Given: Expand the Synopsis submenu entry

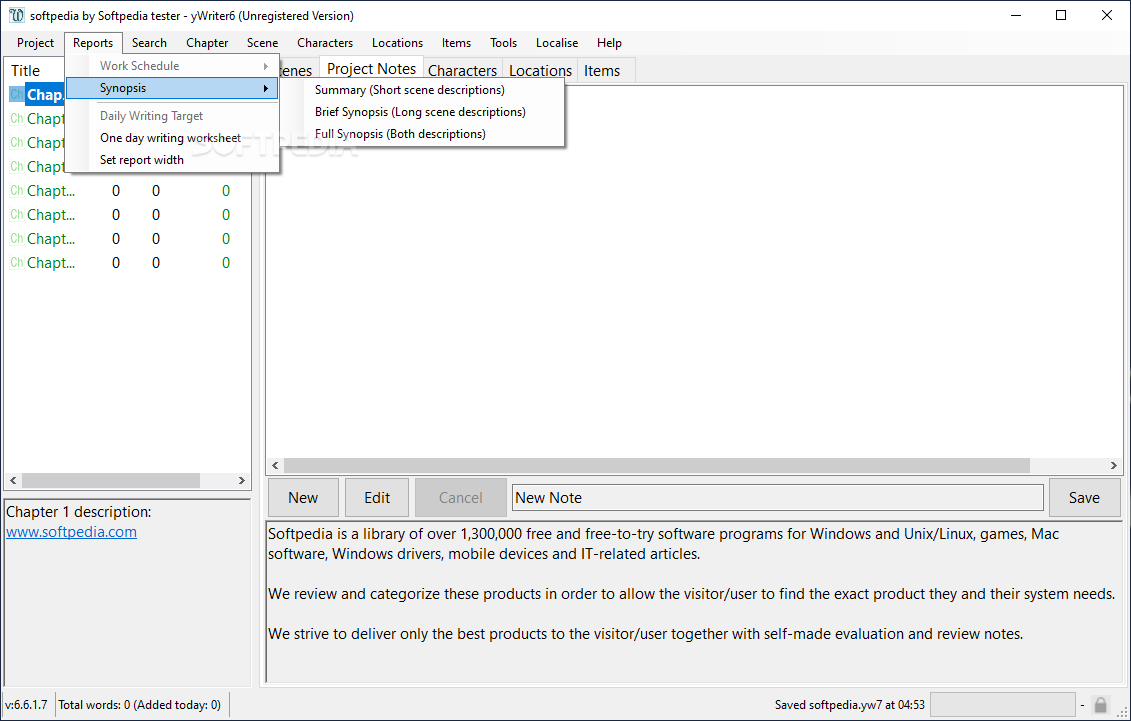Looking at the screenshot, I should tap(172, 88).
